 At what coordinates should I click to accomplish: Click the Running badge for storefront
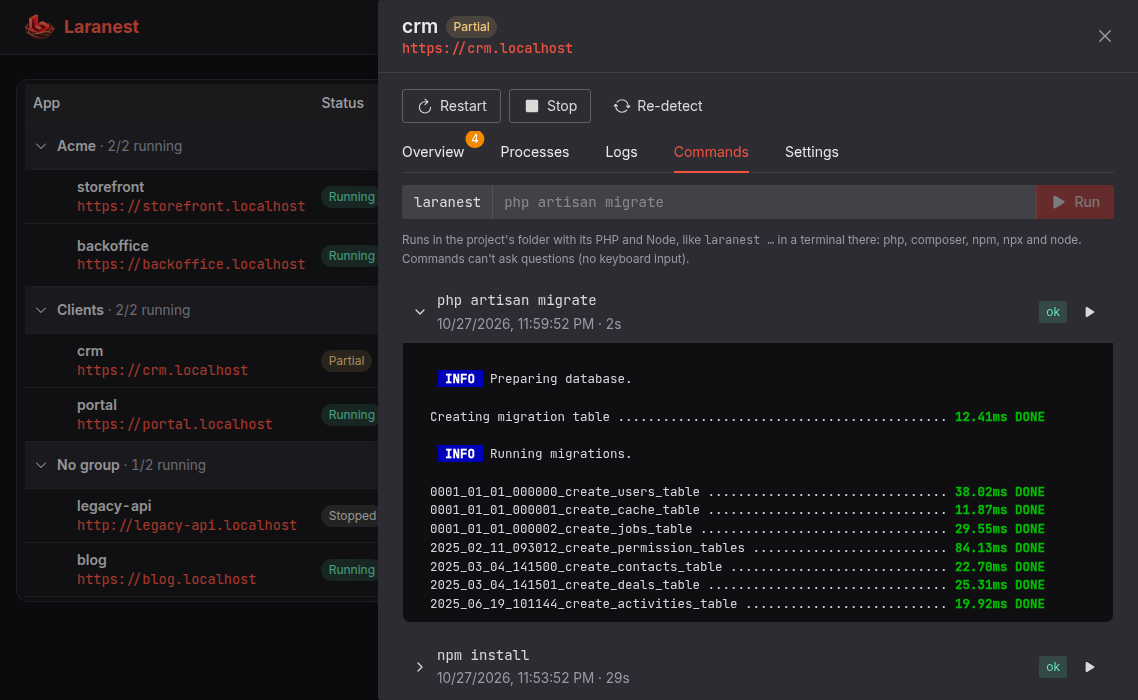[x=351, y=197]
